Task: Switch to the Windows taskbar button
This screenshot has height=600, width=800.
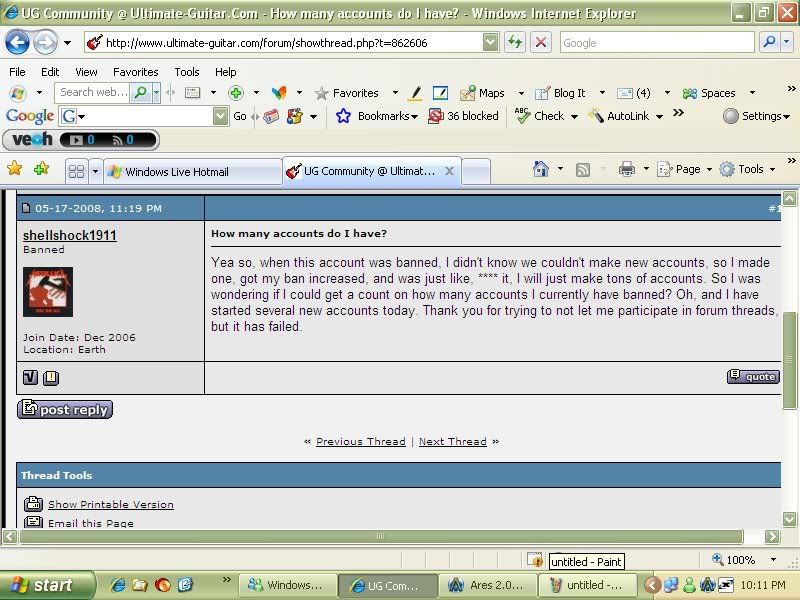Action: pyautogui.click(x=288, y=585)
